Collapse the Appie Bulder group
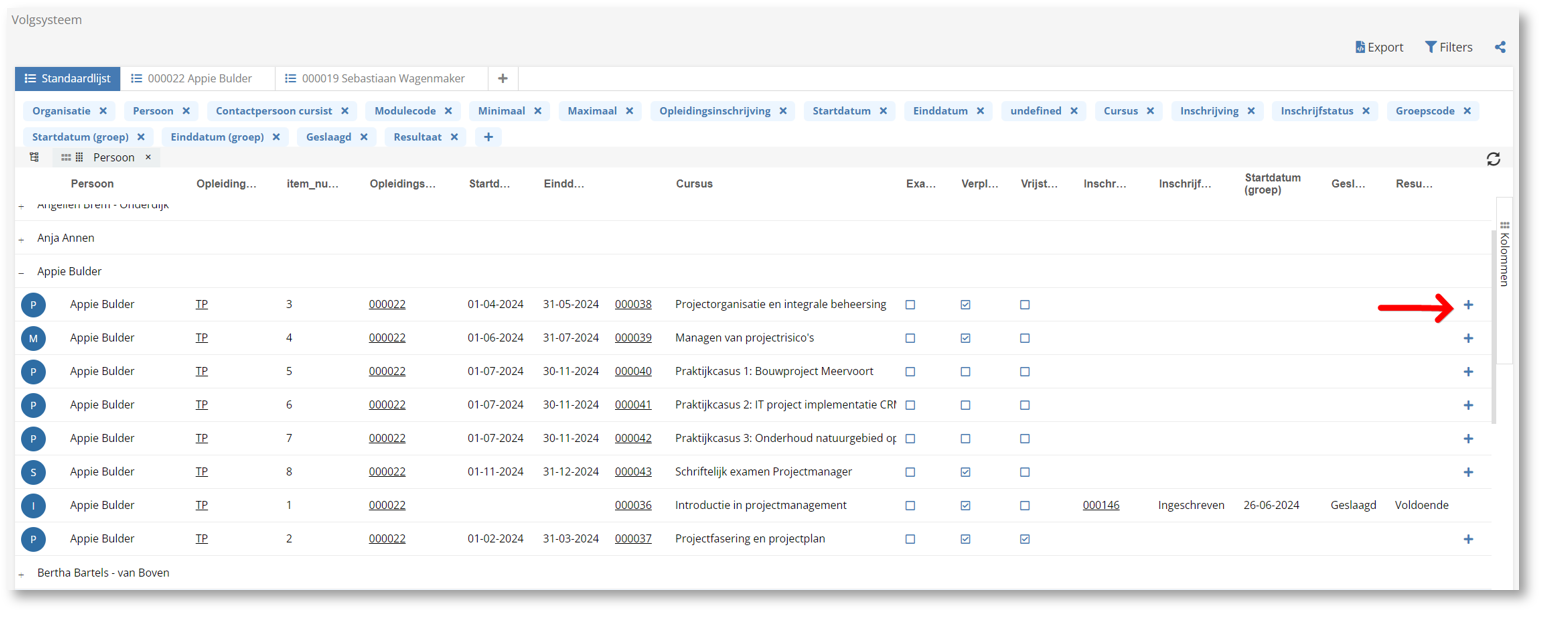 tap(21, 271)
